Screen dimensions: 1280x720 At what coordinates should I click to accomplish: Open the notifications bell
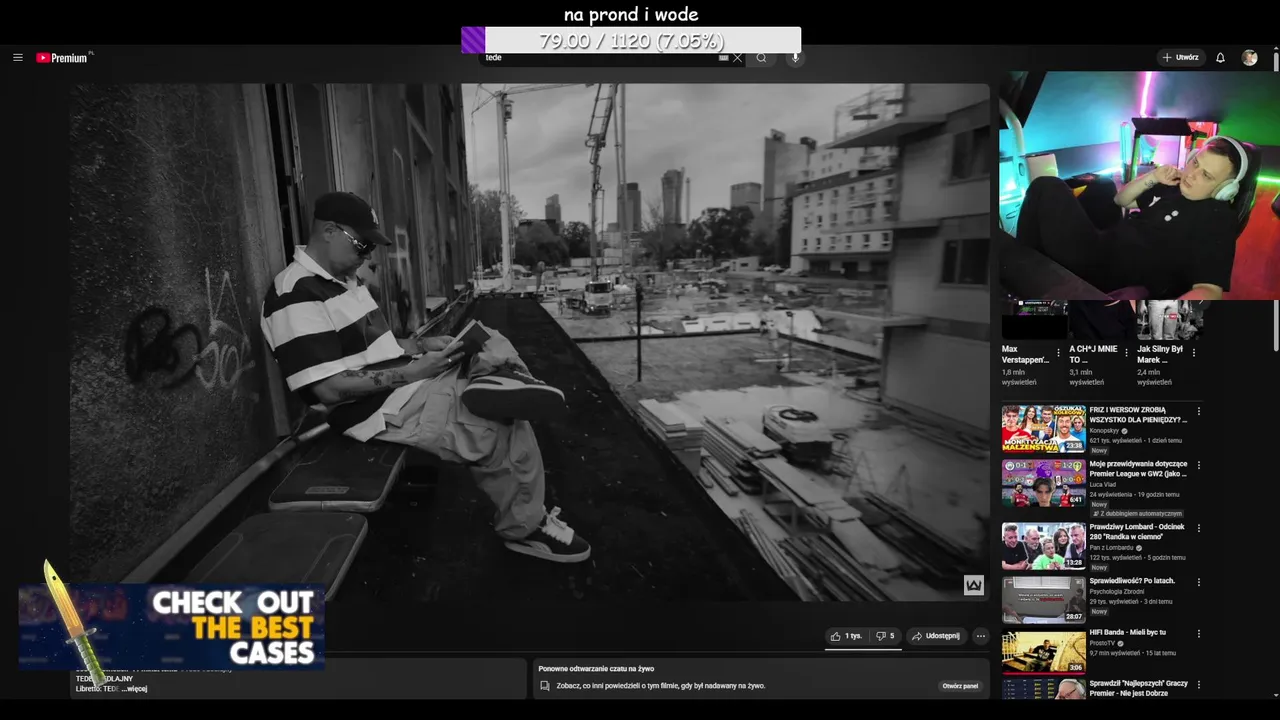[1220, 58]
